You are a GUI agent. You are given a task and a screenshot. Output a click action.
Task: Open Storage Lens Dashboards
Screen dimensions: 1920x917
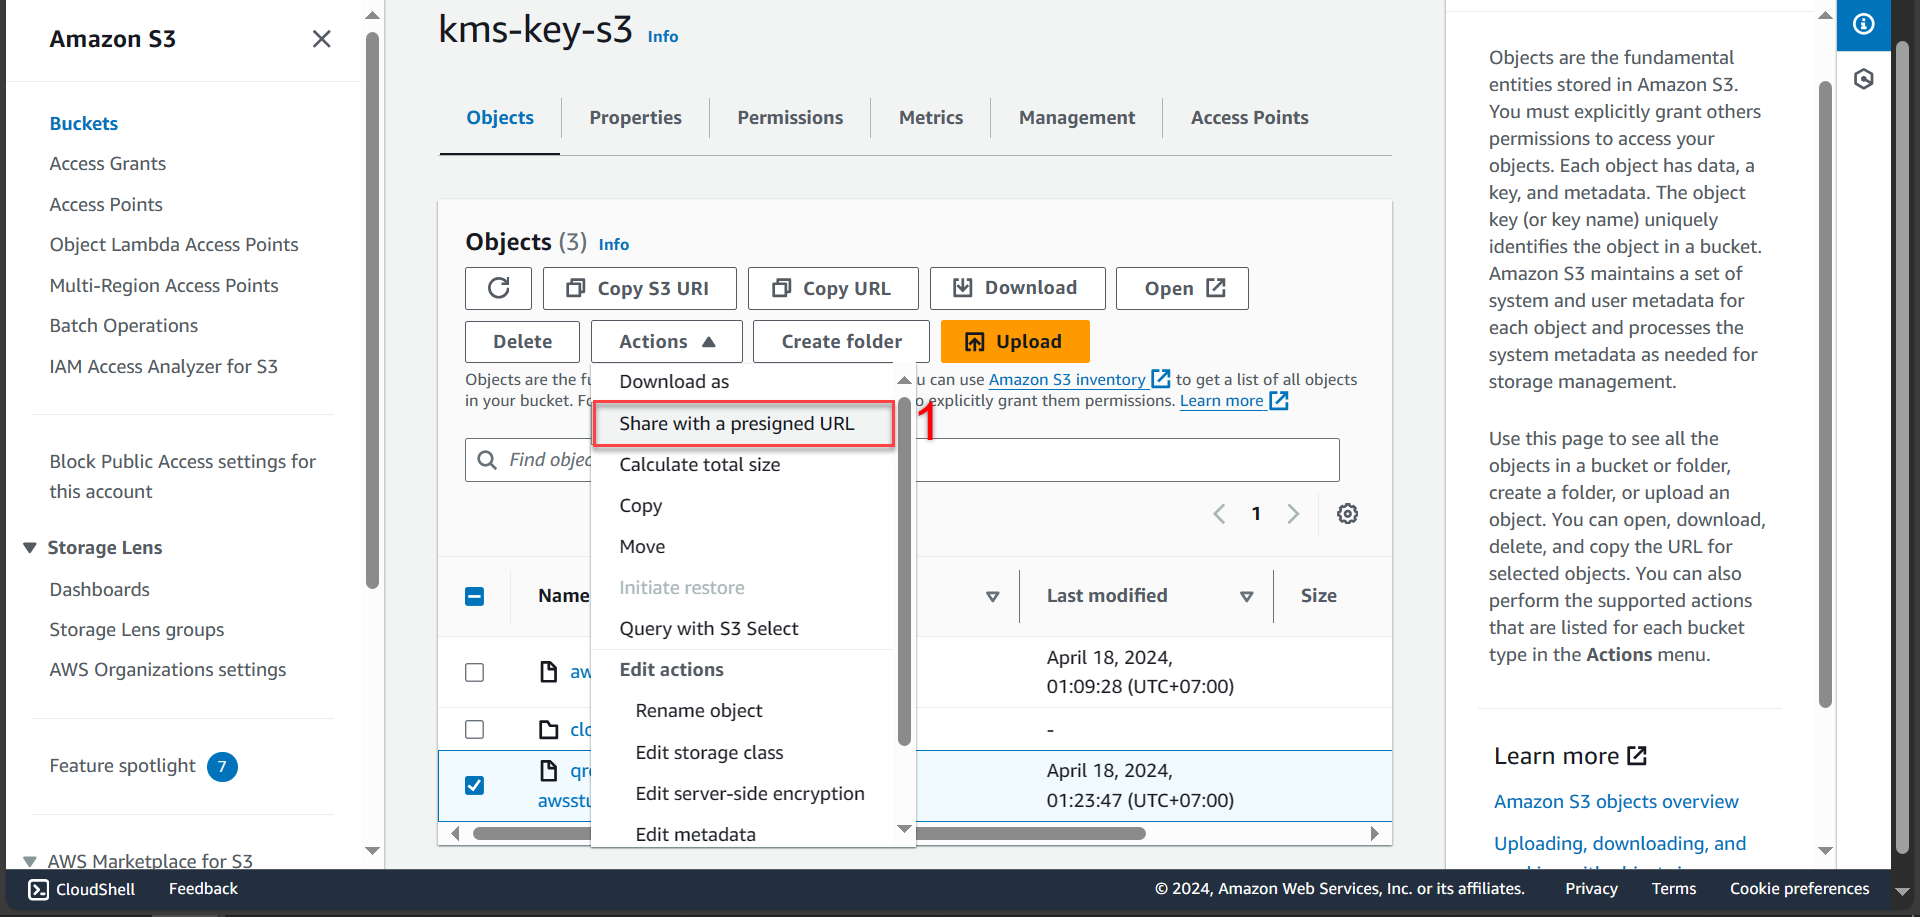click(x=100, y=589)
